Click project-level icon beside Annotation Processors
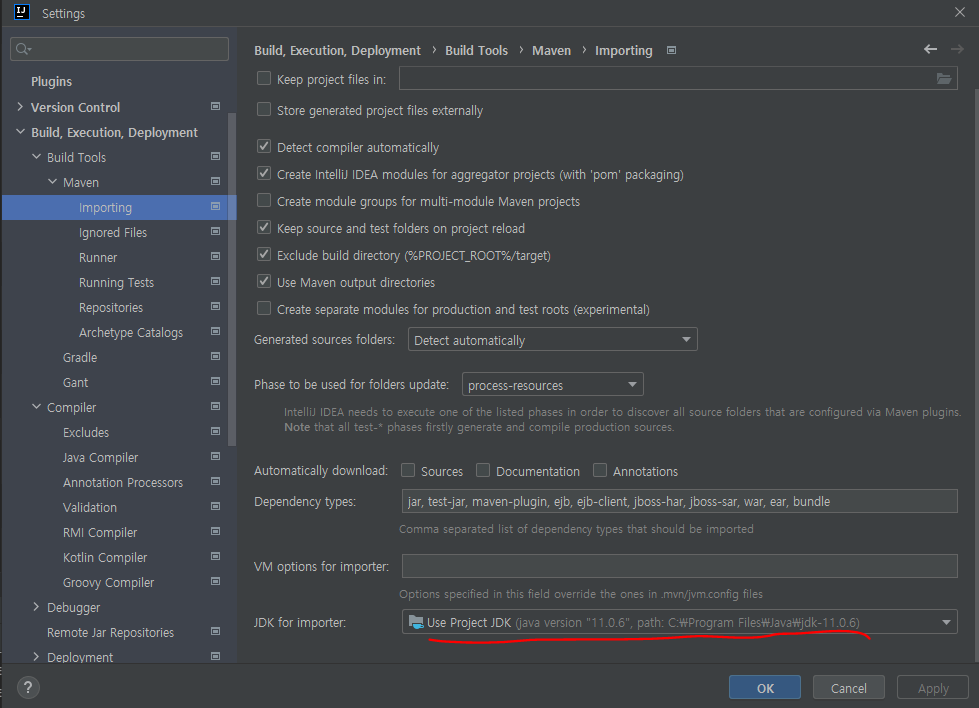 [215, 481]
